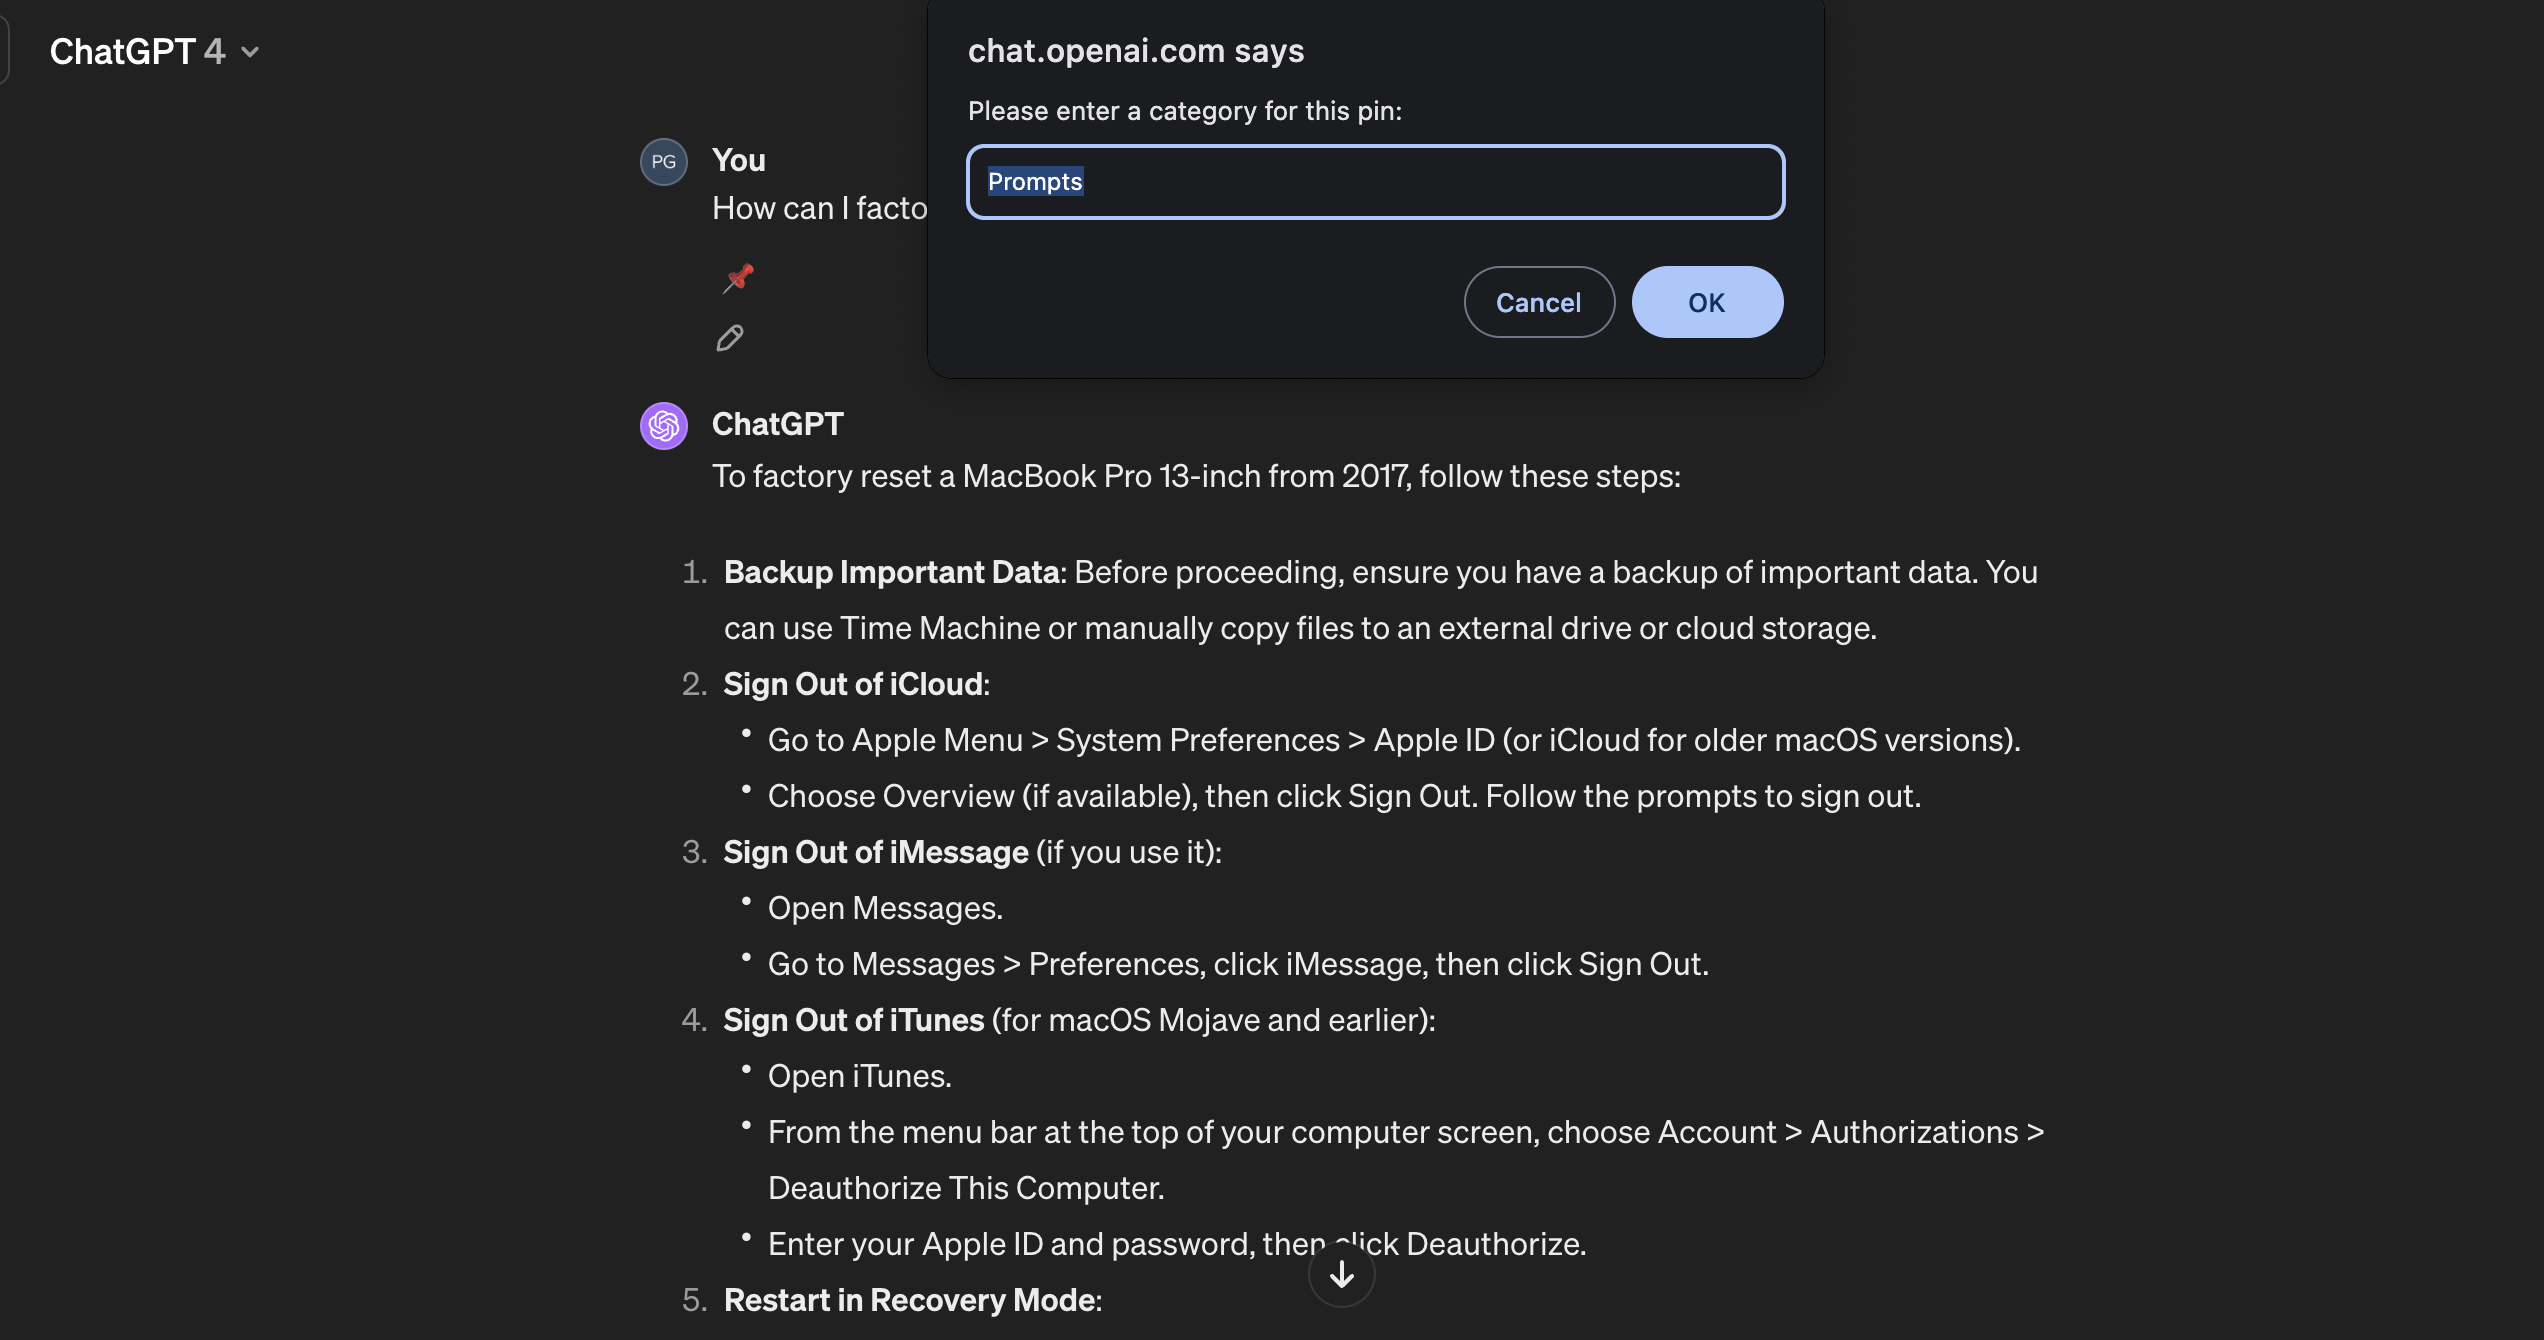This screenshot has height=1340, width=2544.
Task: Click the "Restart in Recovery Mode" heading
Action: click(x=909, y=1300)
